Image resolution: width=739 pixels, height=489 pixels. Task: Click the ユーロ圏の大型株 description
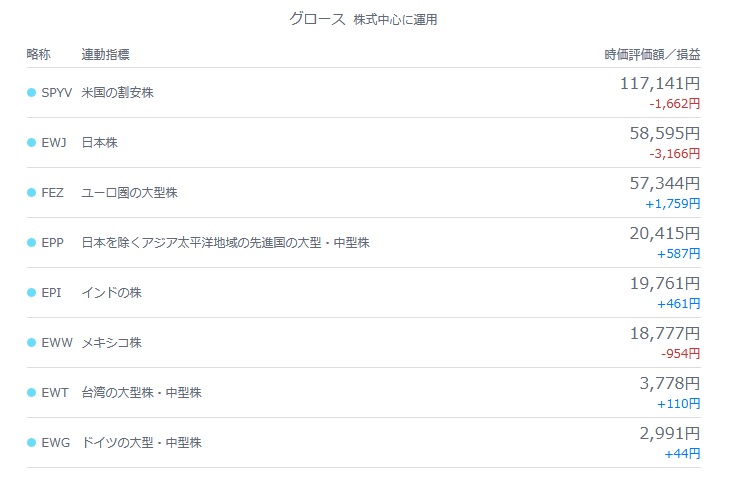(x=130, y=193)
